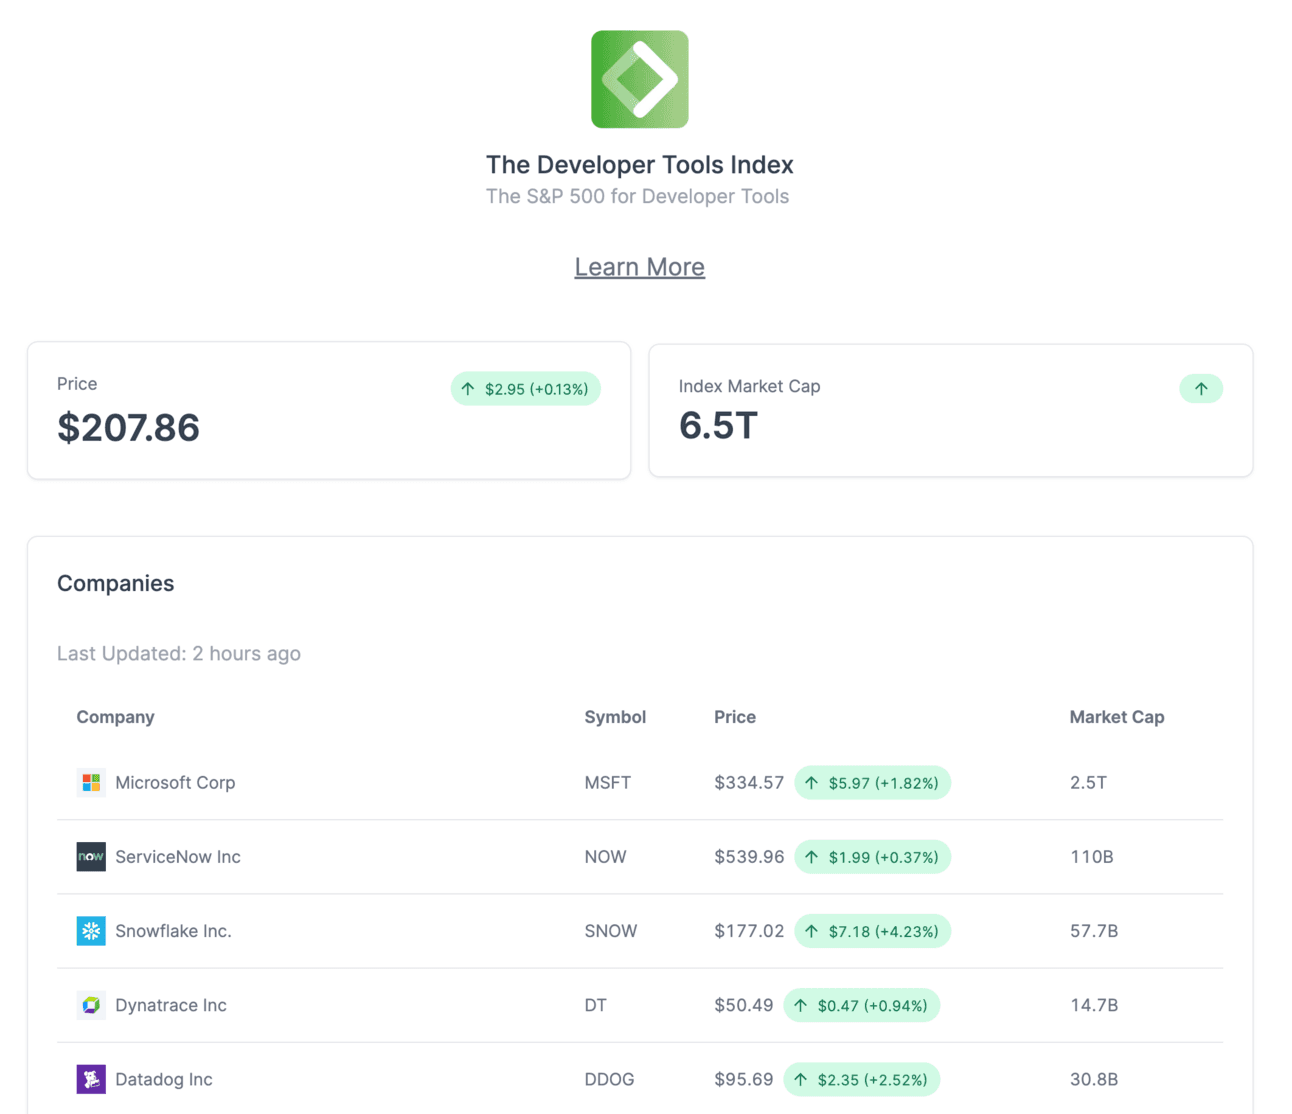Click Snowflake's price $177.02
Screen dimensions: 1292x1114
749,931
